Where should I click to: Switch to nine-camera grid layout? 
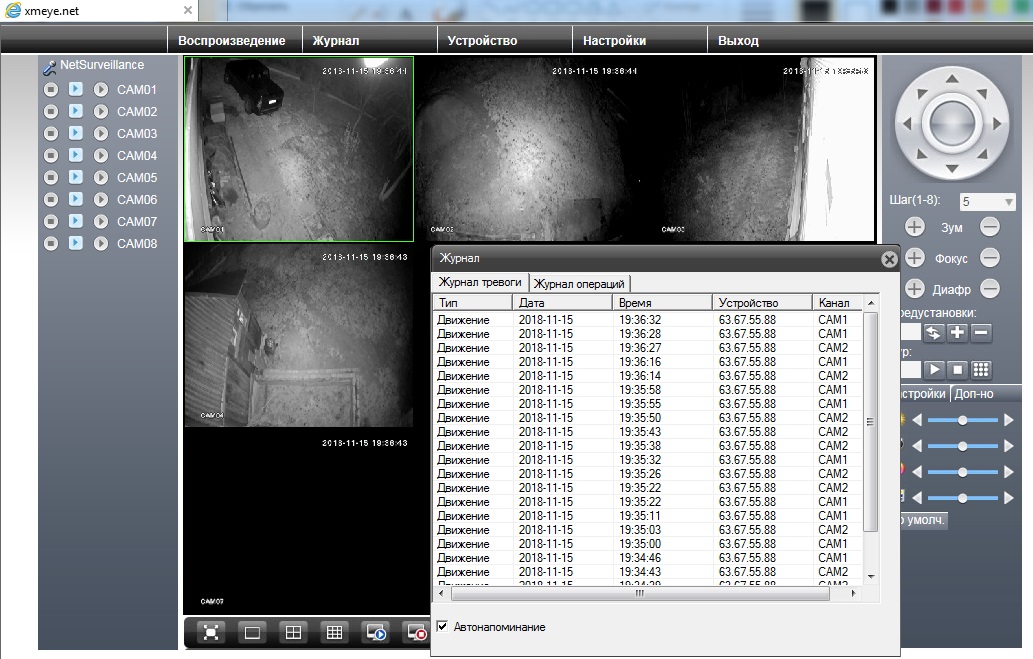[x=335, y=632]
